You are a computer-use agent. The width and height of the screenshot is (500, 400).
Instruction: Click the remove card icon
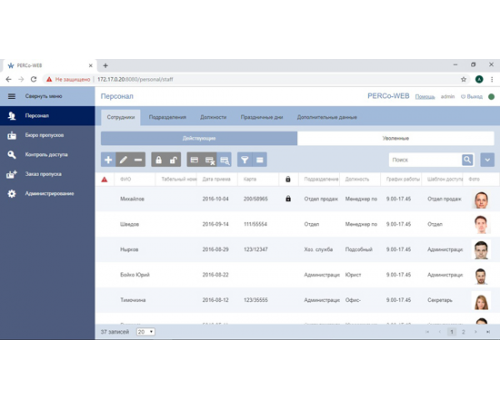coord(209,160)
